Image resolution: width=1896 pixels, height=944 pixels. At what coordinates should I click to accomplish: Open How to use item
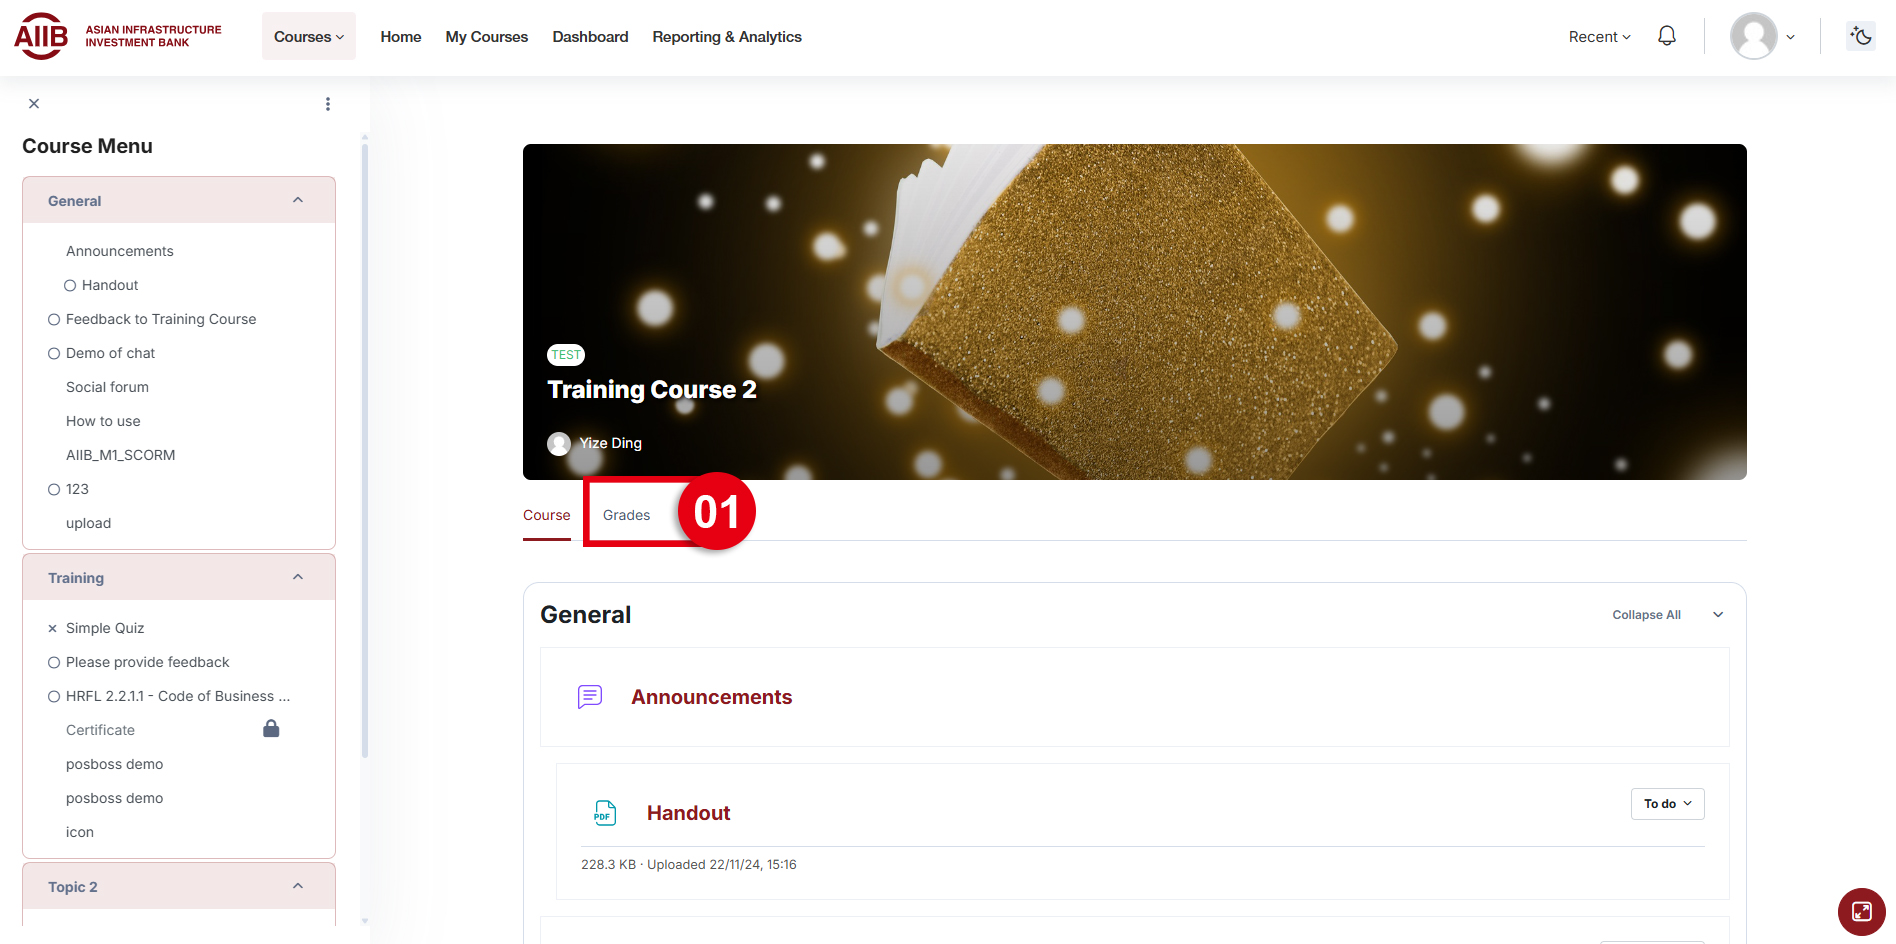click(103, 421)
